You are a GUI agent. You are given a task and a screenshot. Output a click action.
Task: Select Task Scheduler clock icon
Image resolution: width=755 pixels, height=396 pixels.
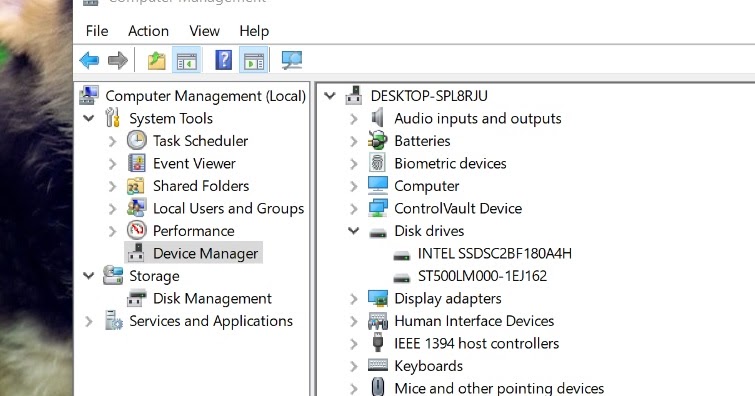pos(137,141)
